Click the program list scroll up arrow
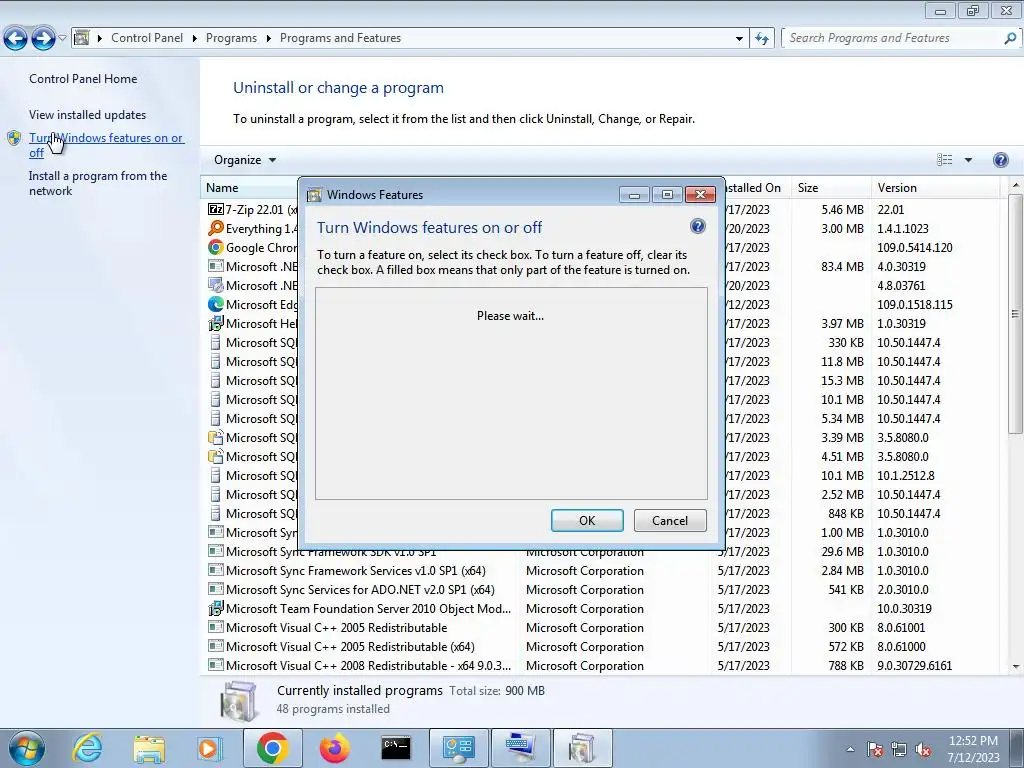 click(x=1016, y=186)
